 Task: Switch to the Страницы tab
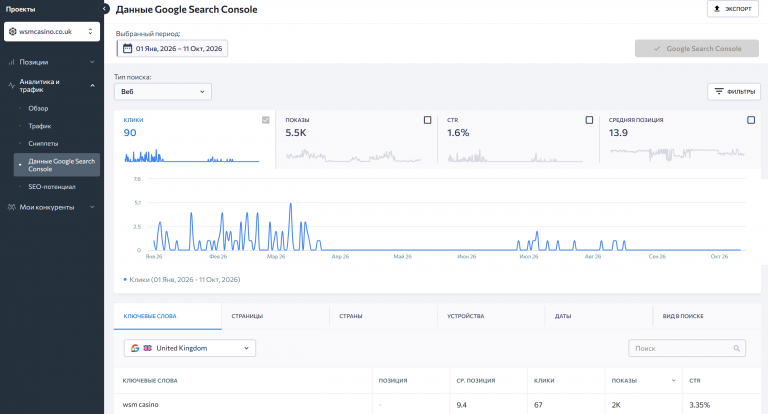click(275, 317)
